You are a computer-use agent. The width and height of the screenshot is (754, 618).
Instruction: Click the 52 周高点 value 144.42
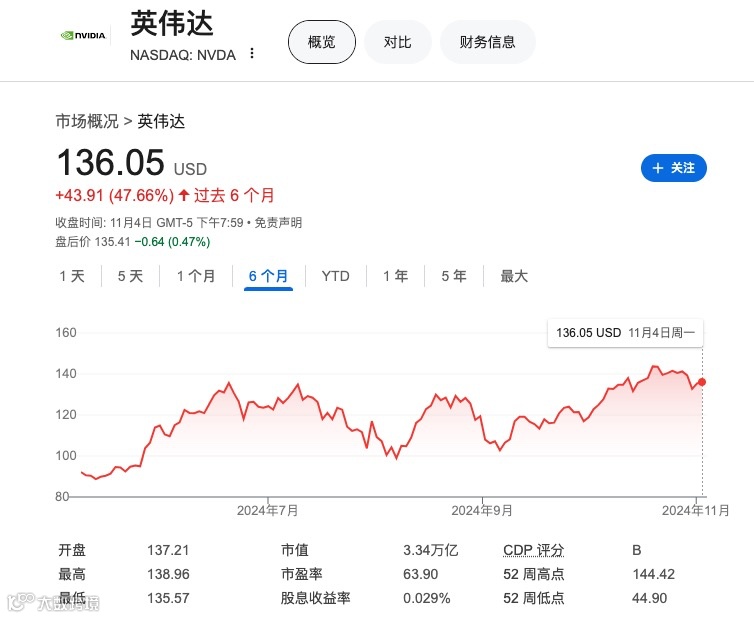[653, 574]
